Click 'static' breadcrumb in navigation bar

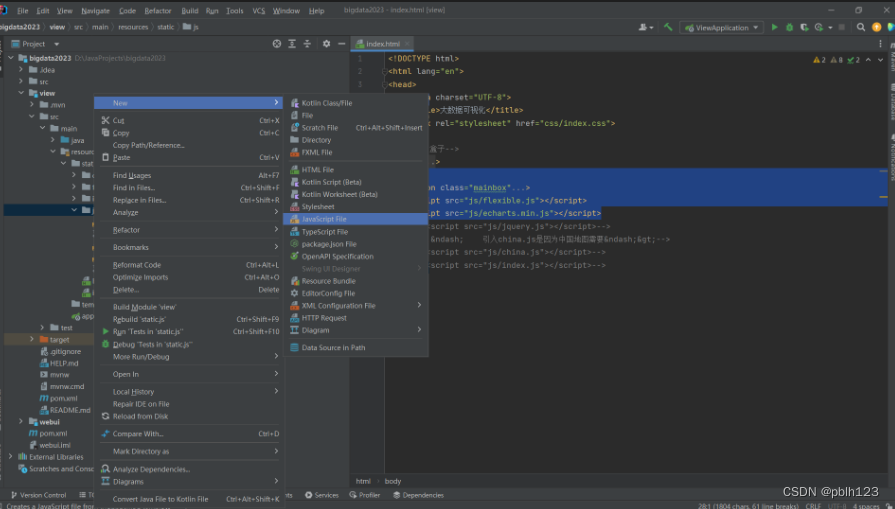click(x=166, y=27)
